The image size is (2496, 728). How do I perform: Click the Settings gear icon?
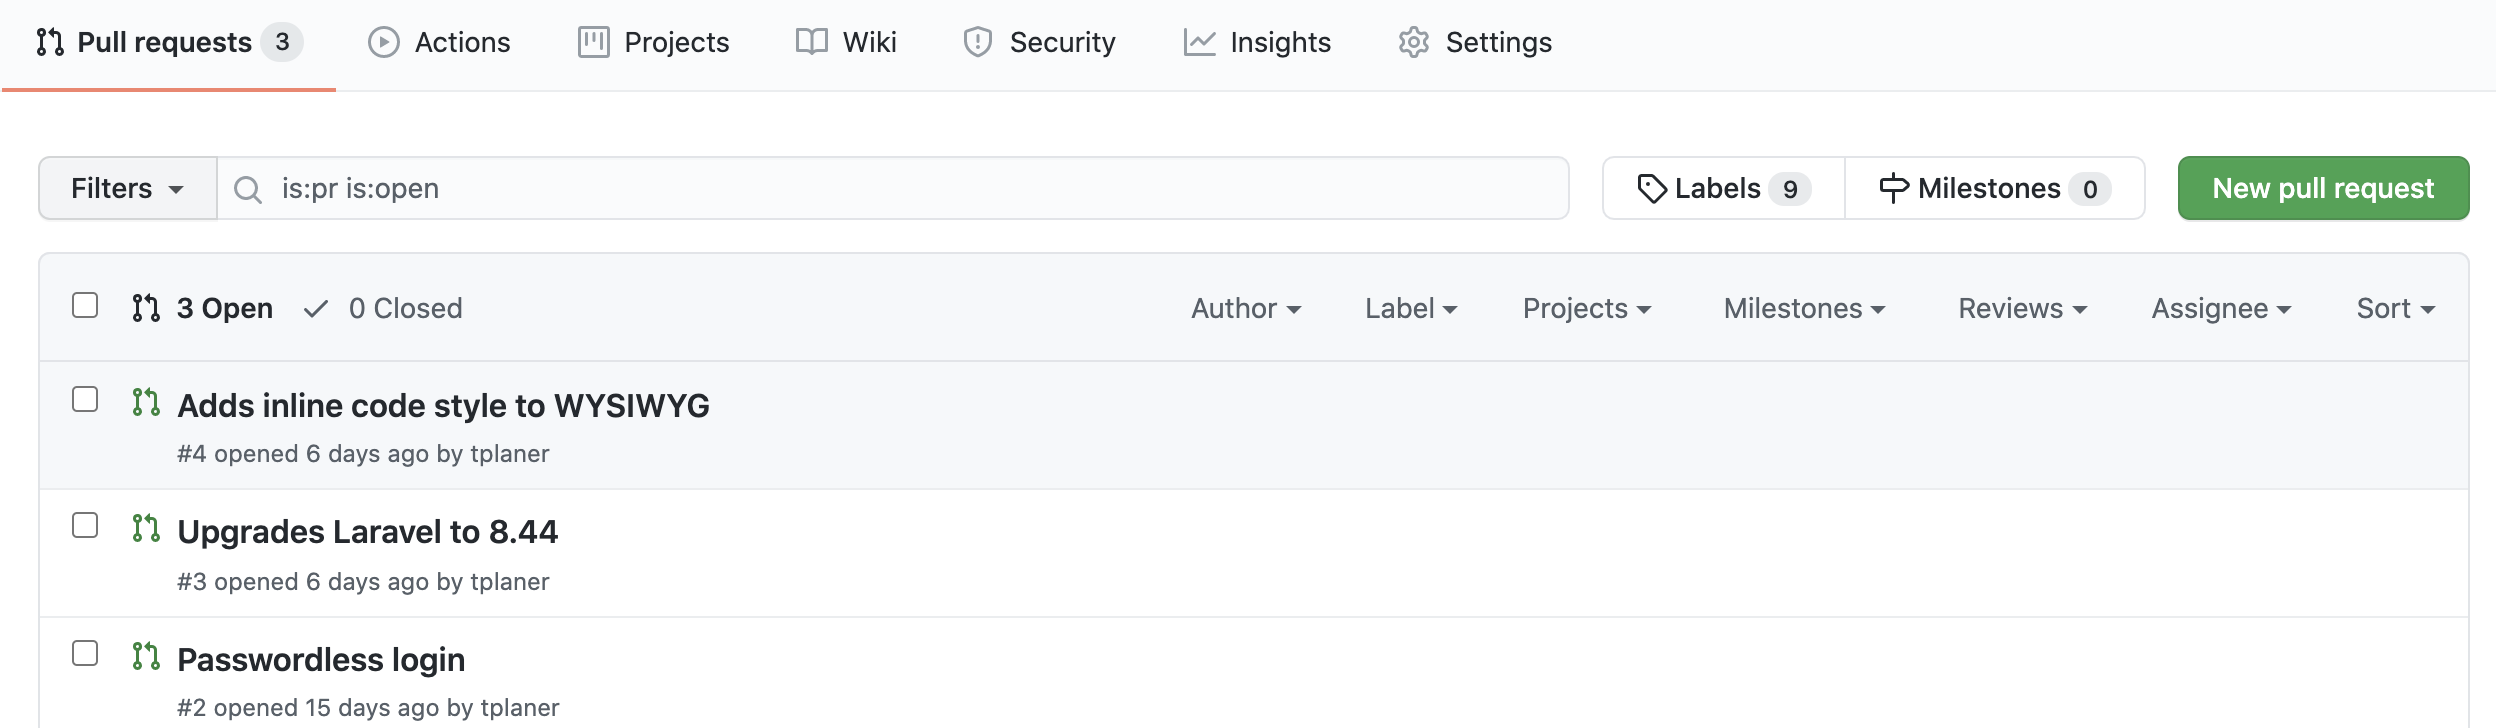[1414, 42]
